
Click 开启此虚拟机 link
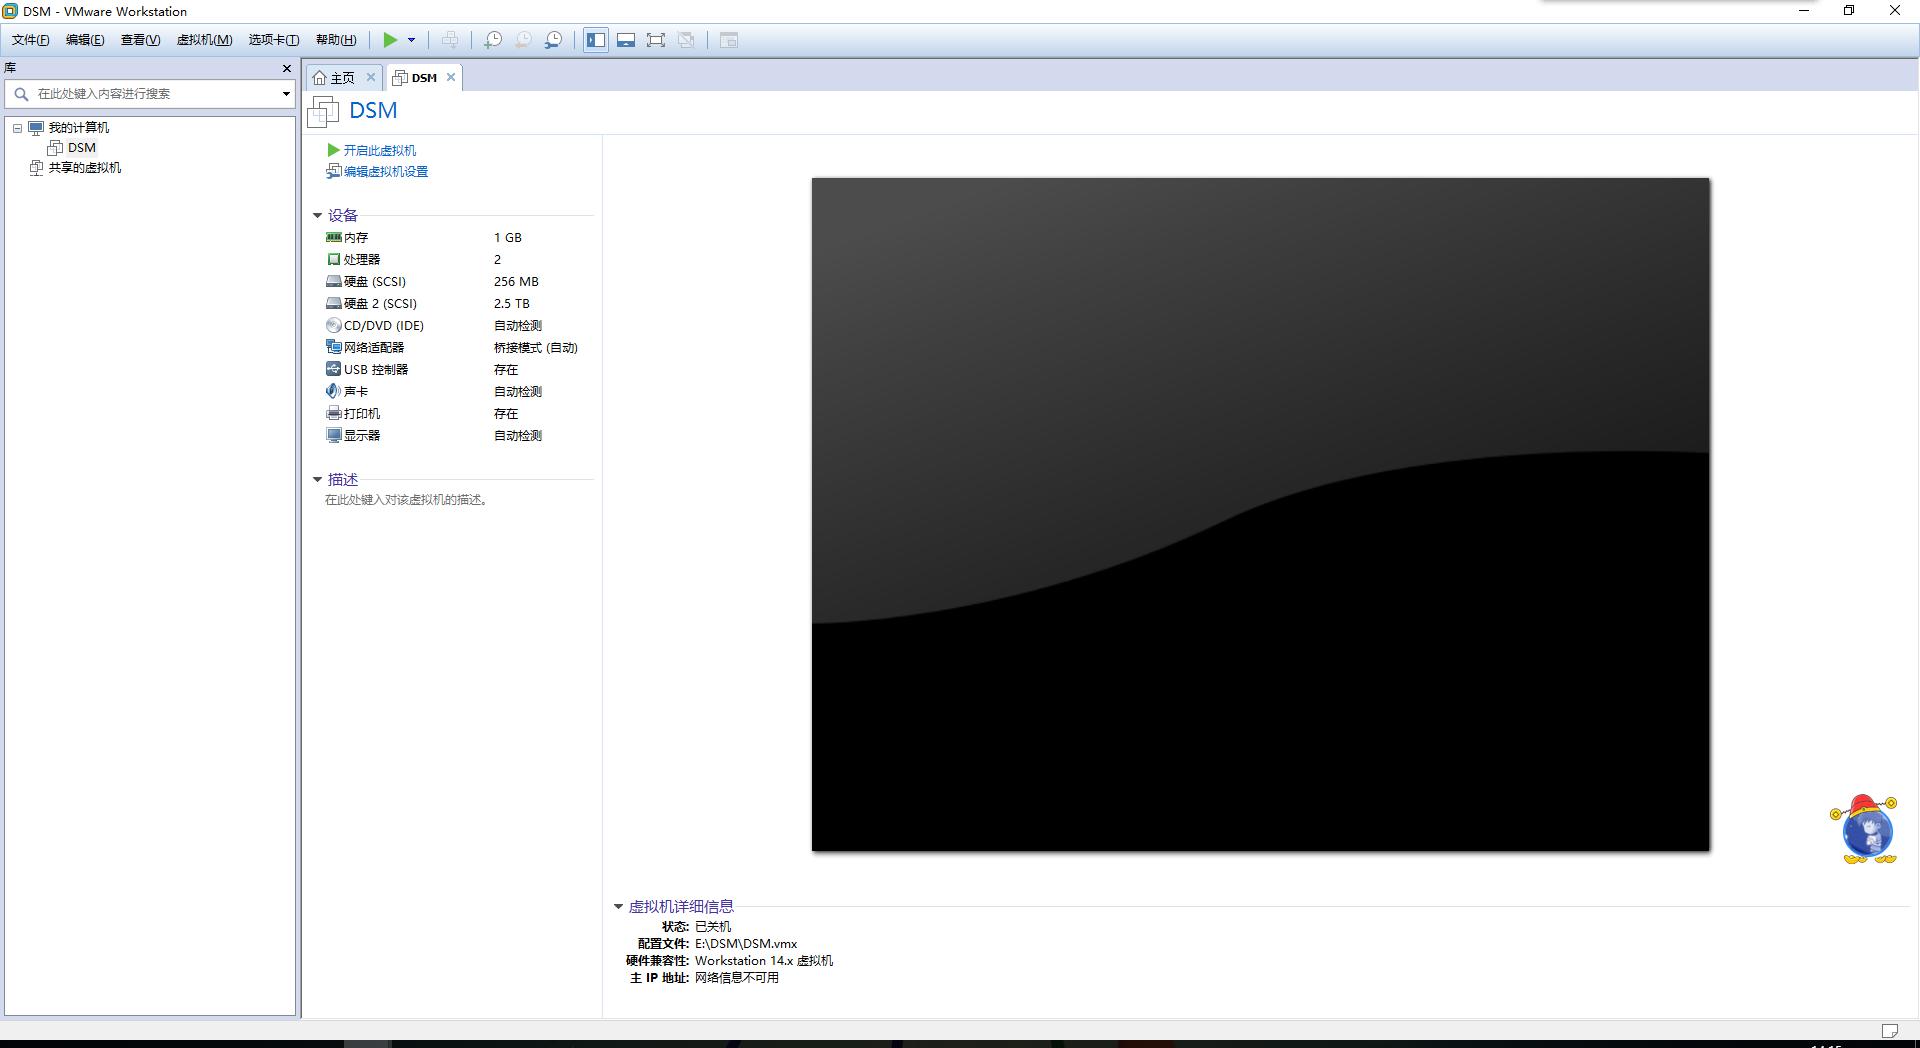[x=379, y=150]
